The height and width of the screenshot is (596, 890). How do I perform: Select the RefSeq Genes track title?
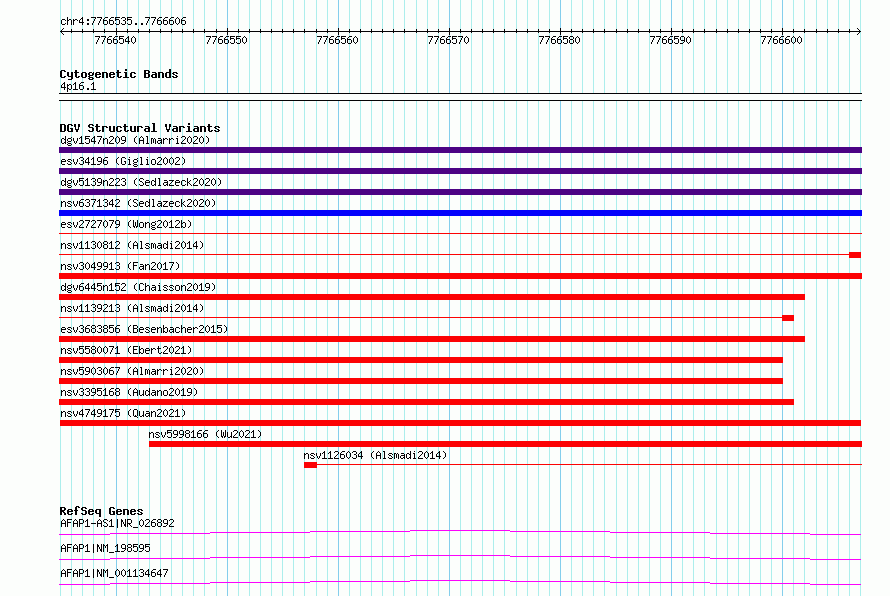pos(101,511)
